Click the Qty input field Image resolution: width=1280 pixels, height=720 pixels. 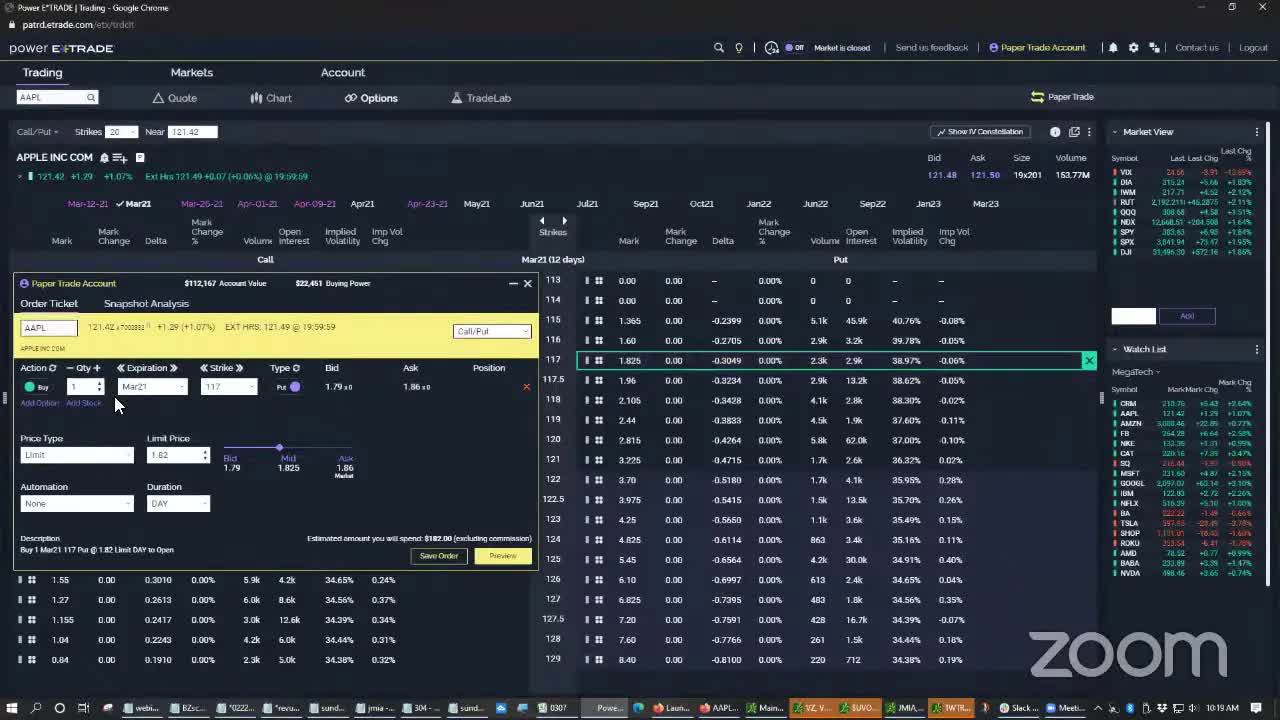tap(85, 387)
